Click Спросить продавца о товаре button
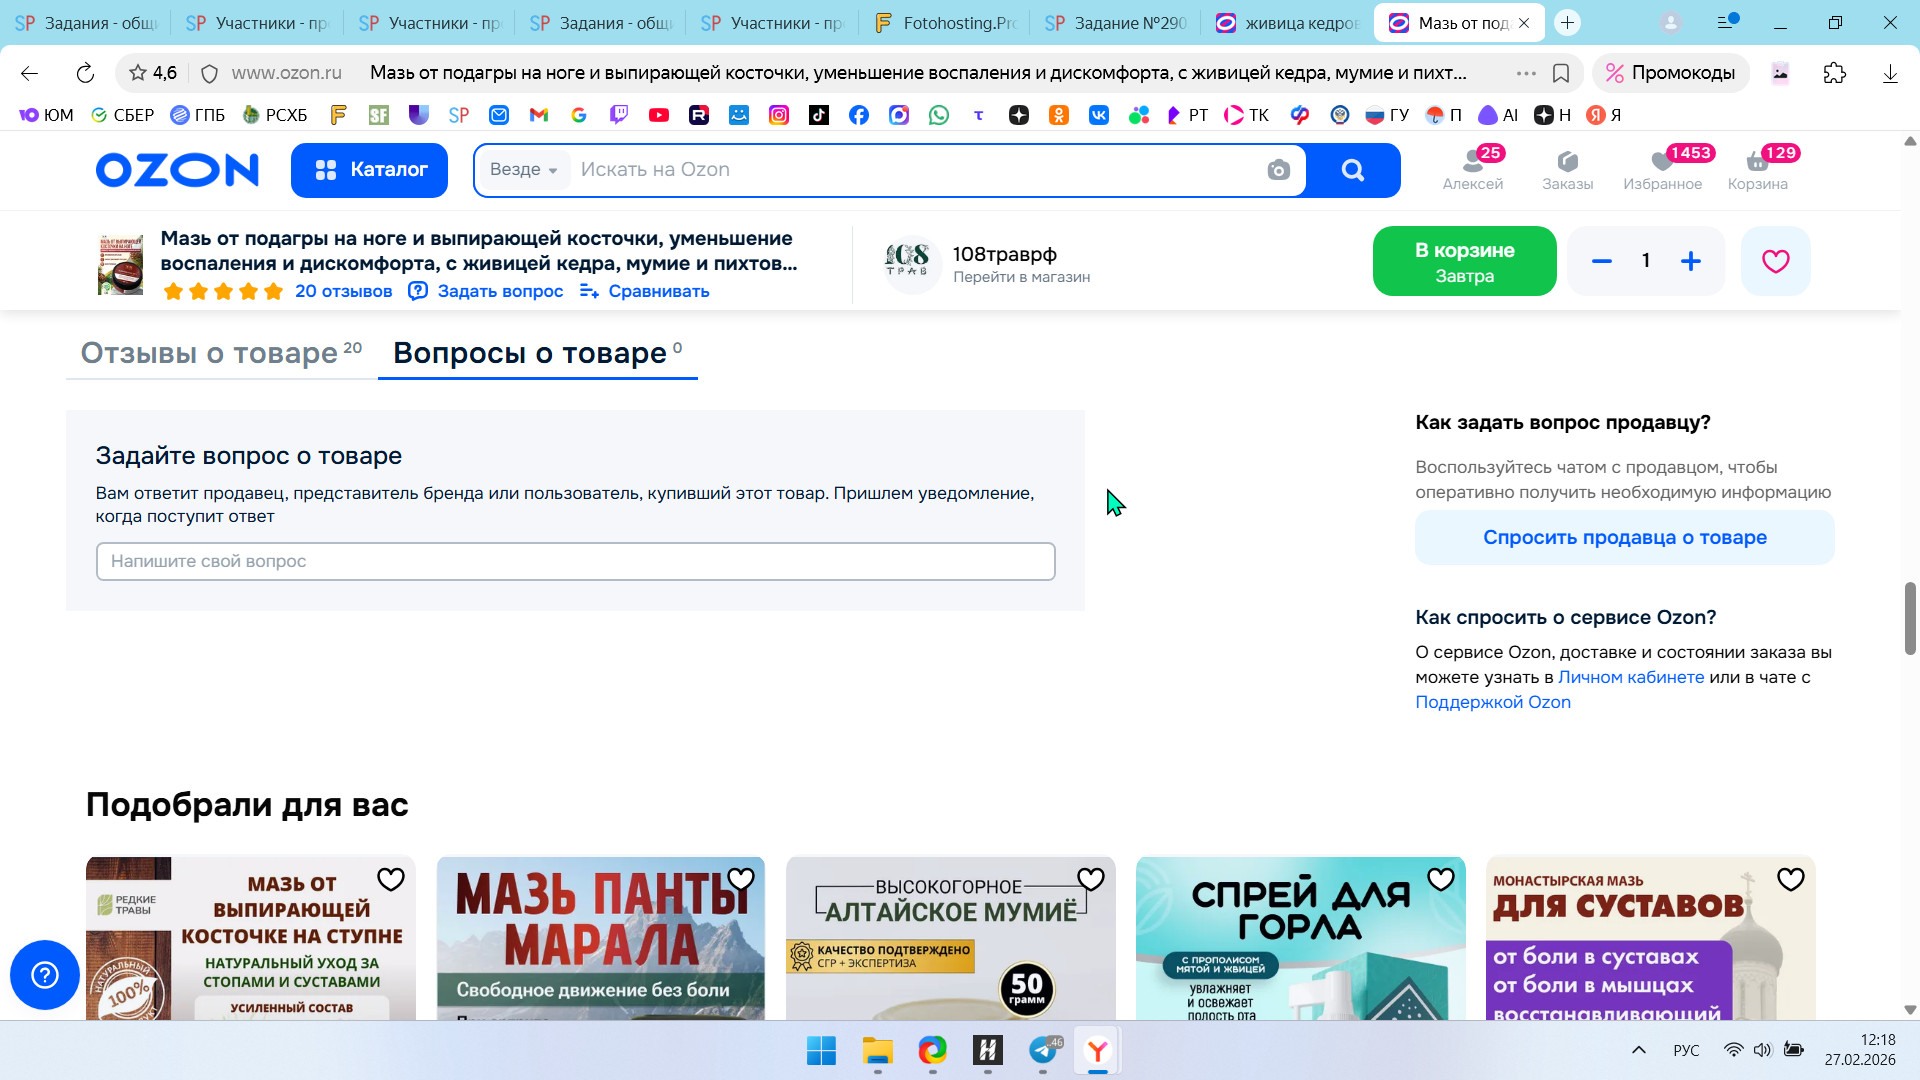The height and width of the screenshot is (1080, 1920). click(1624, 538)
